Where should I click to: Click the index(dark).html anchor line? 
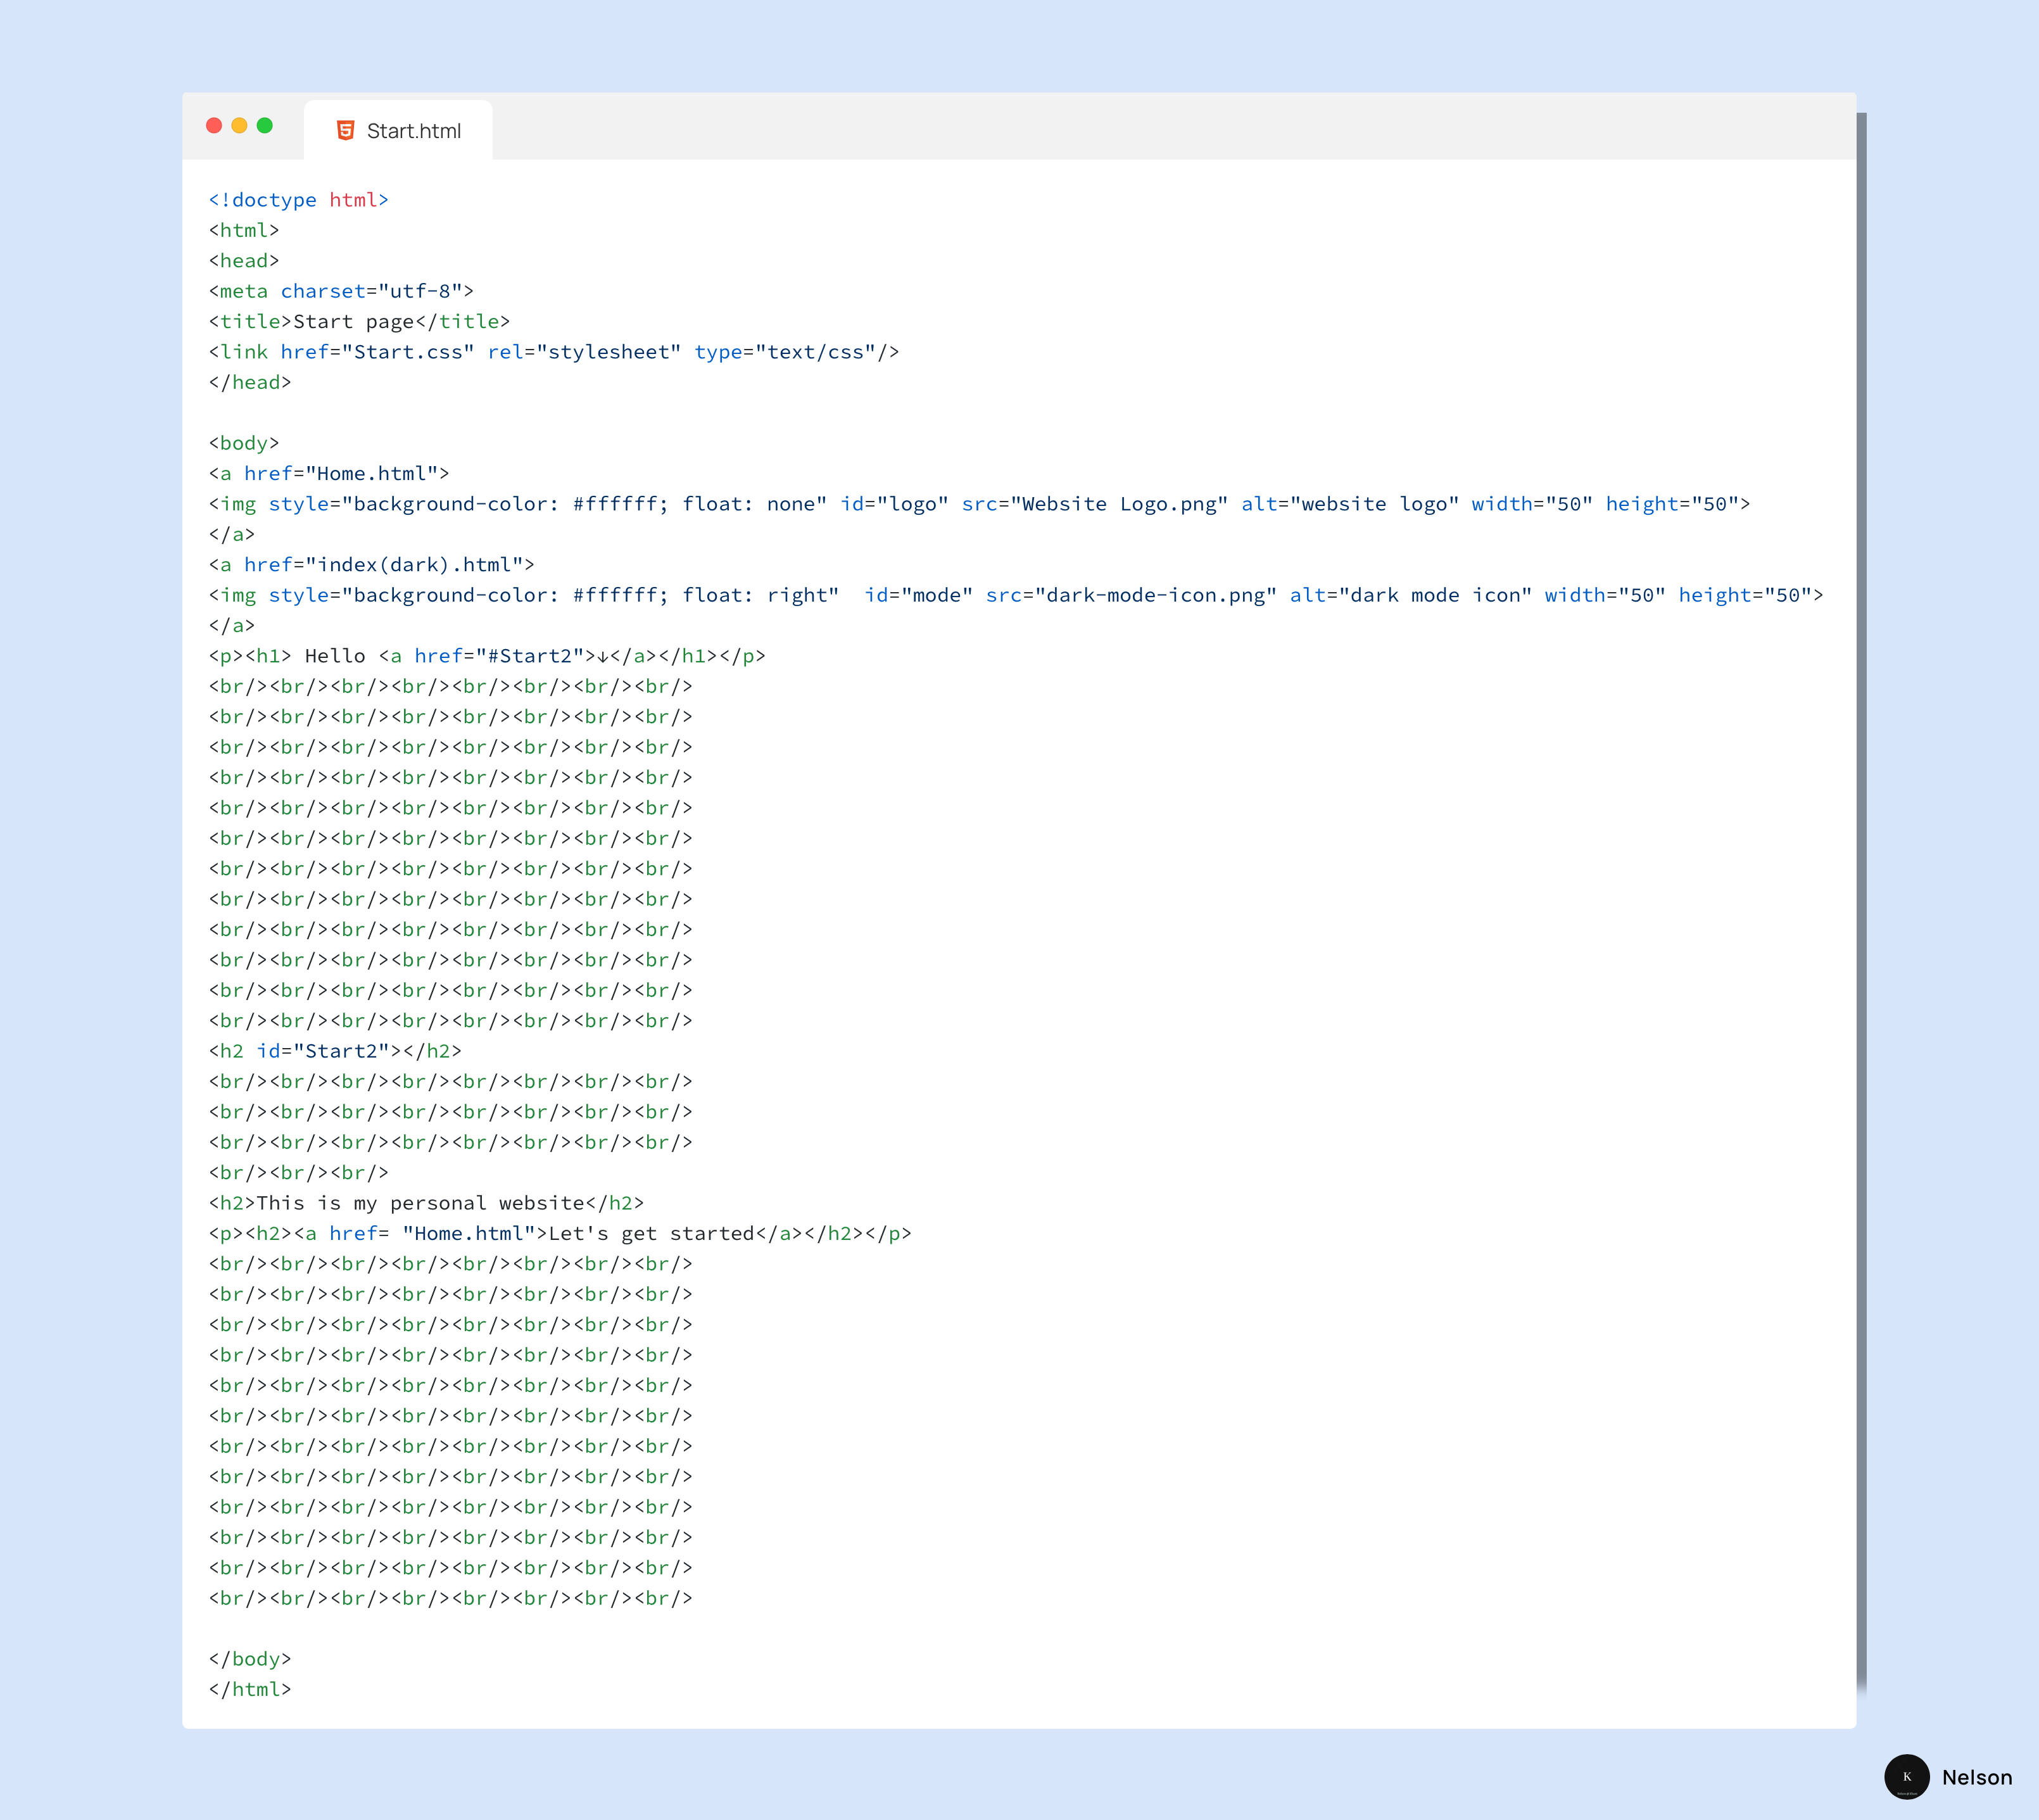coord(371,565)
